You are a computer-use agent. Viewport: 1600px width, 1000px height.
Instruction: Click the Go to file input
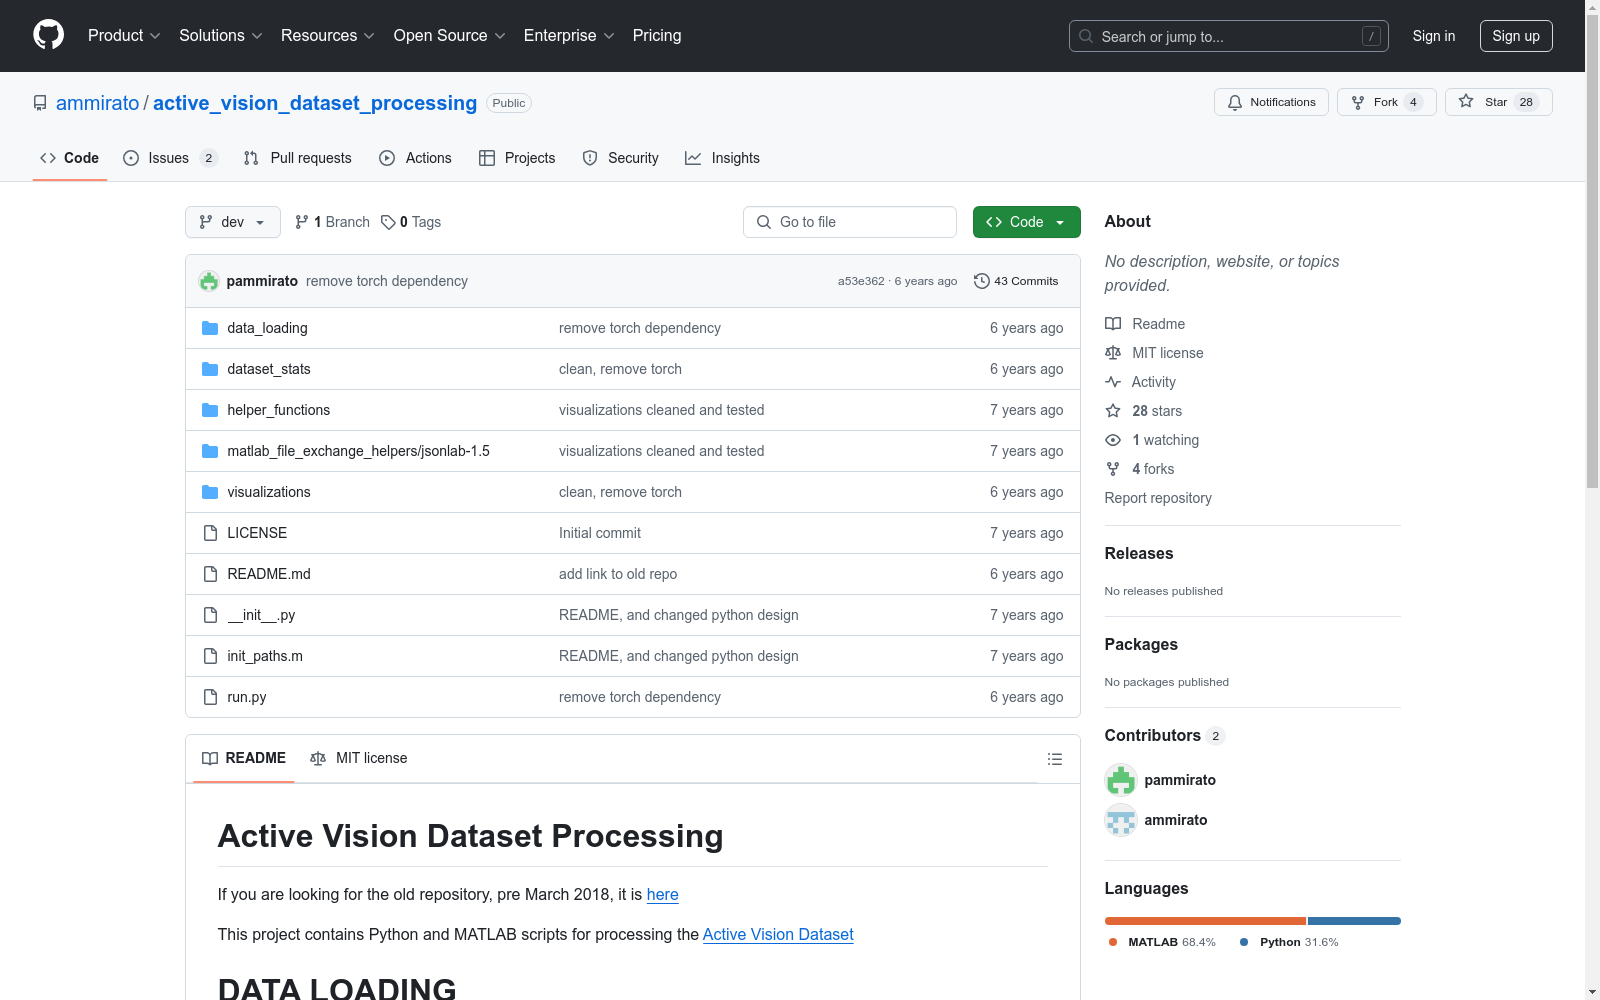tap(850, 222)
